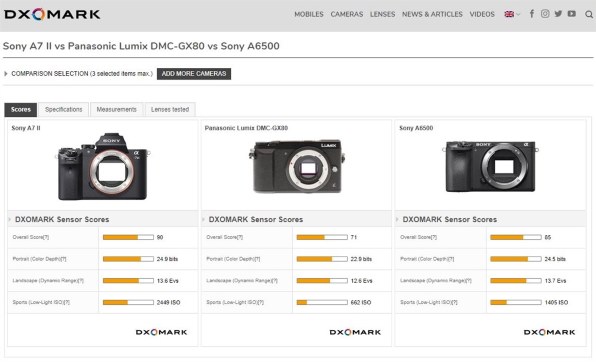Screen dimensions: 596x362
Task: Switch to the Measurements tab
Action: coord(116,110)
